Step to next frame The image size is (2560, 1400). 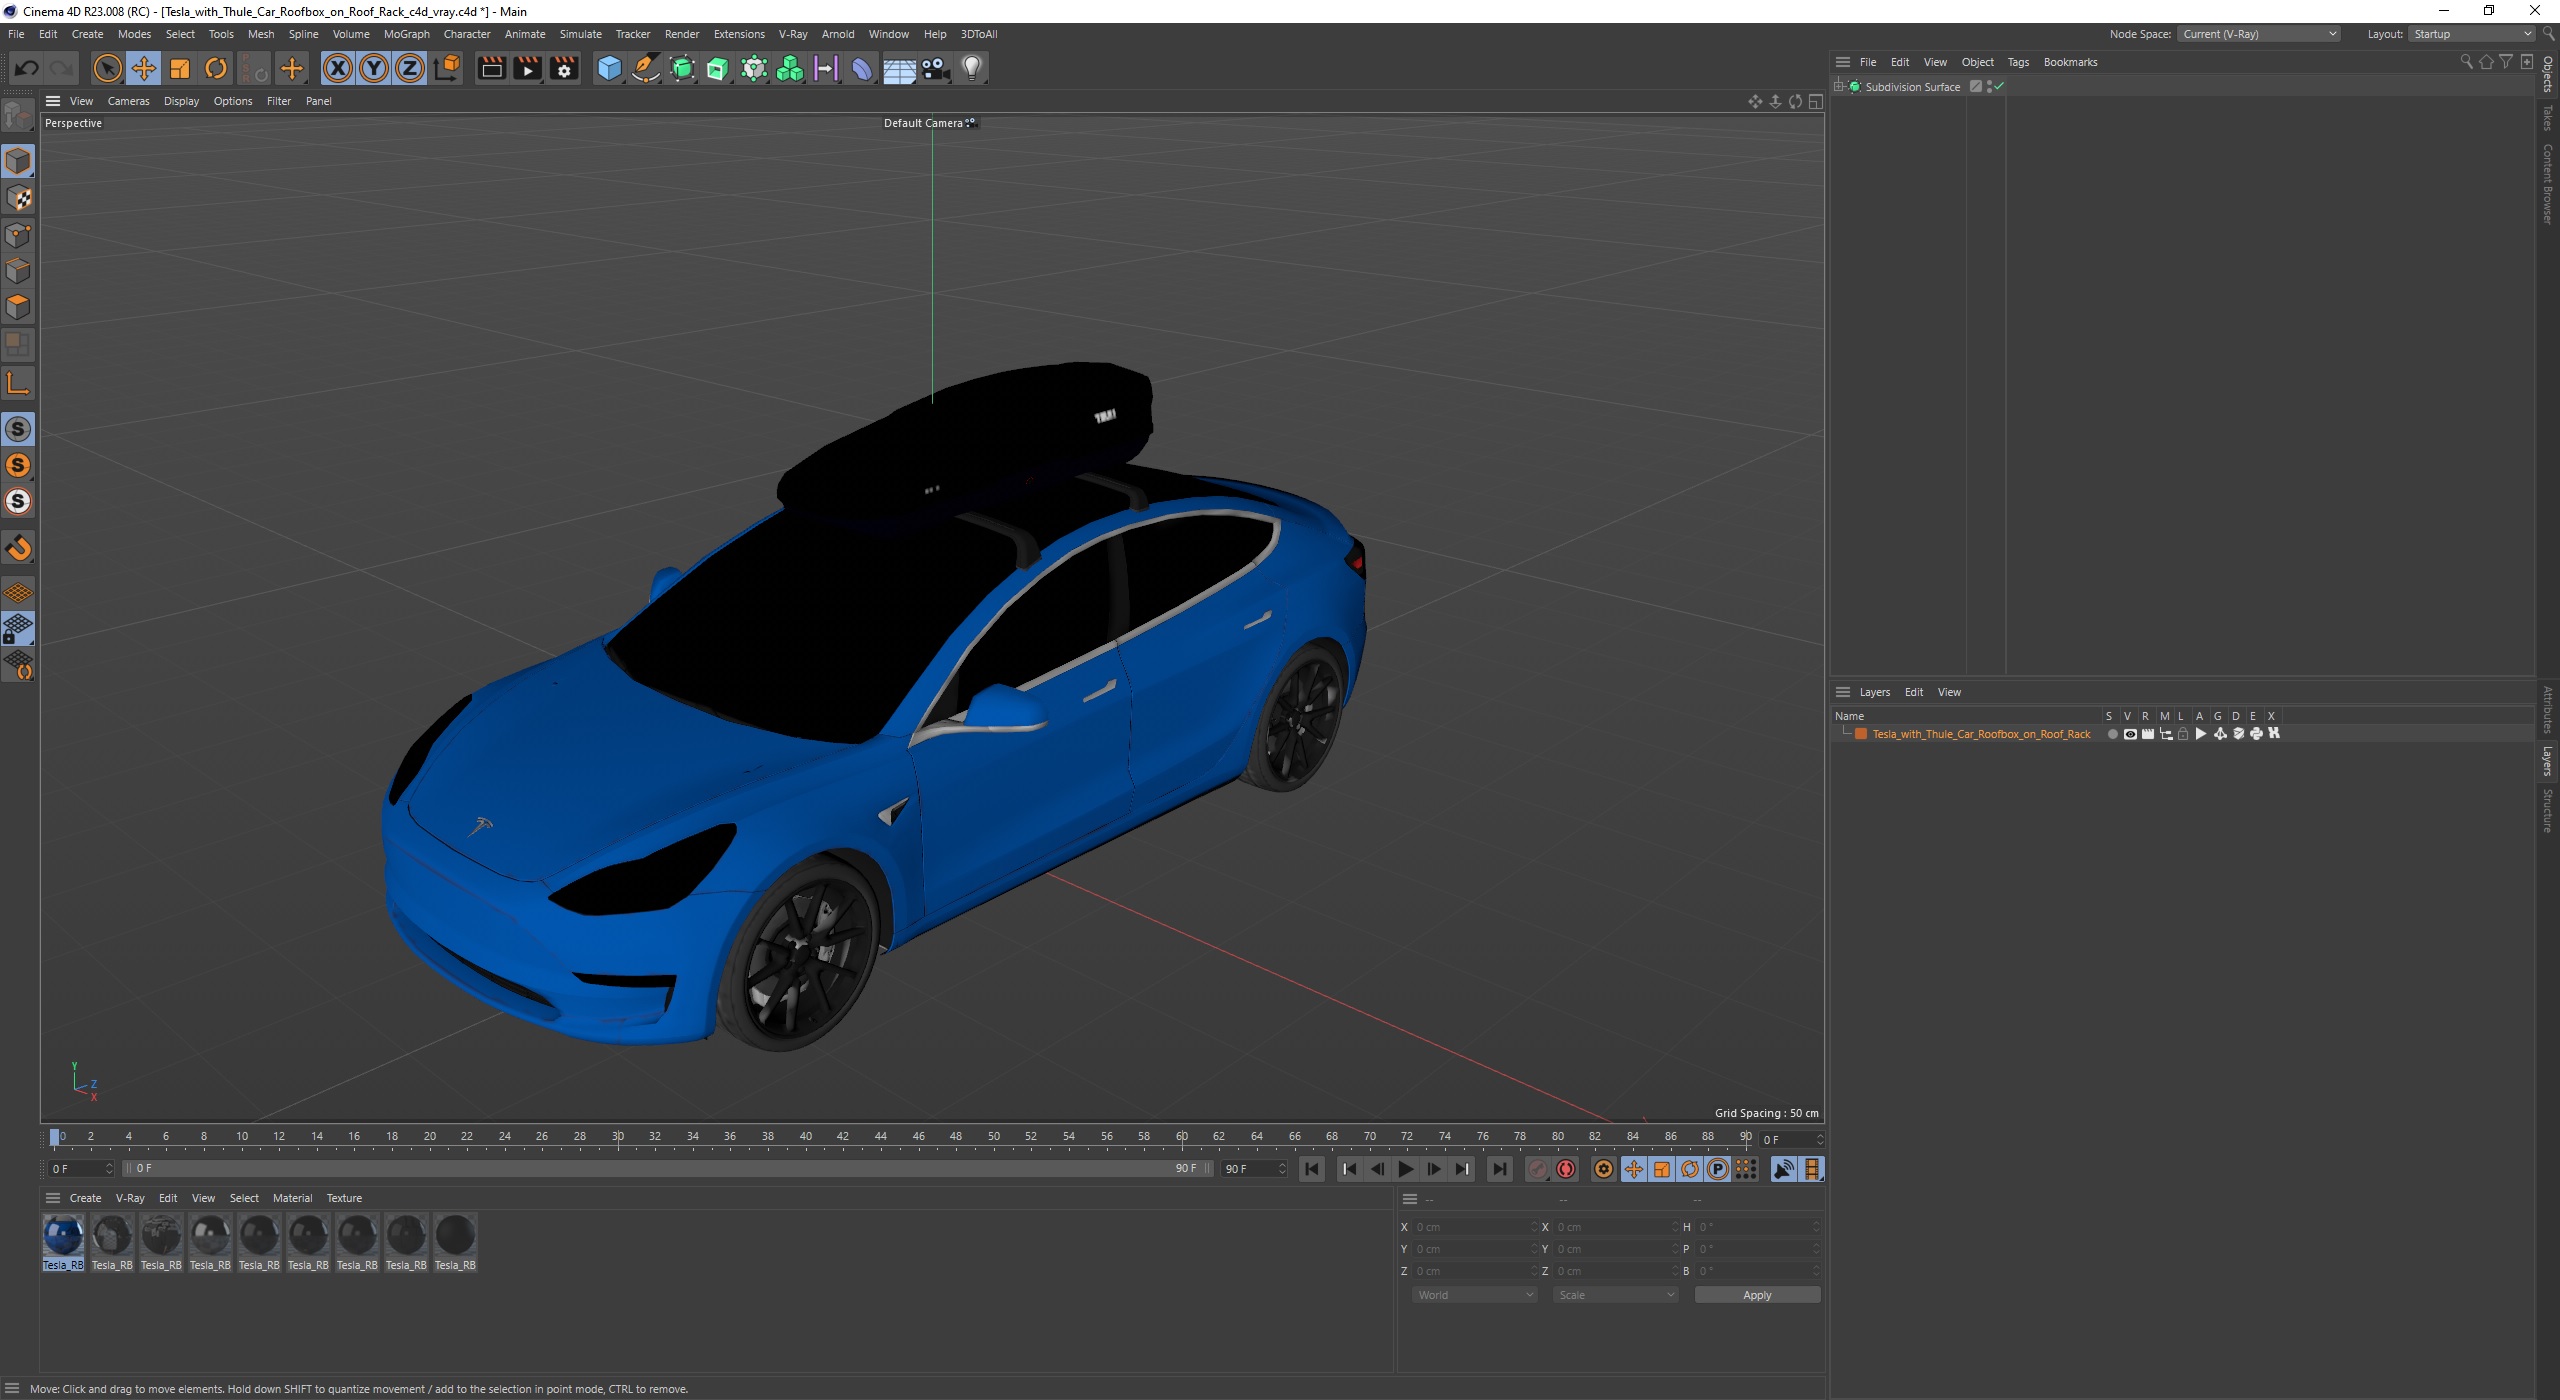(1434, 1169)
